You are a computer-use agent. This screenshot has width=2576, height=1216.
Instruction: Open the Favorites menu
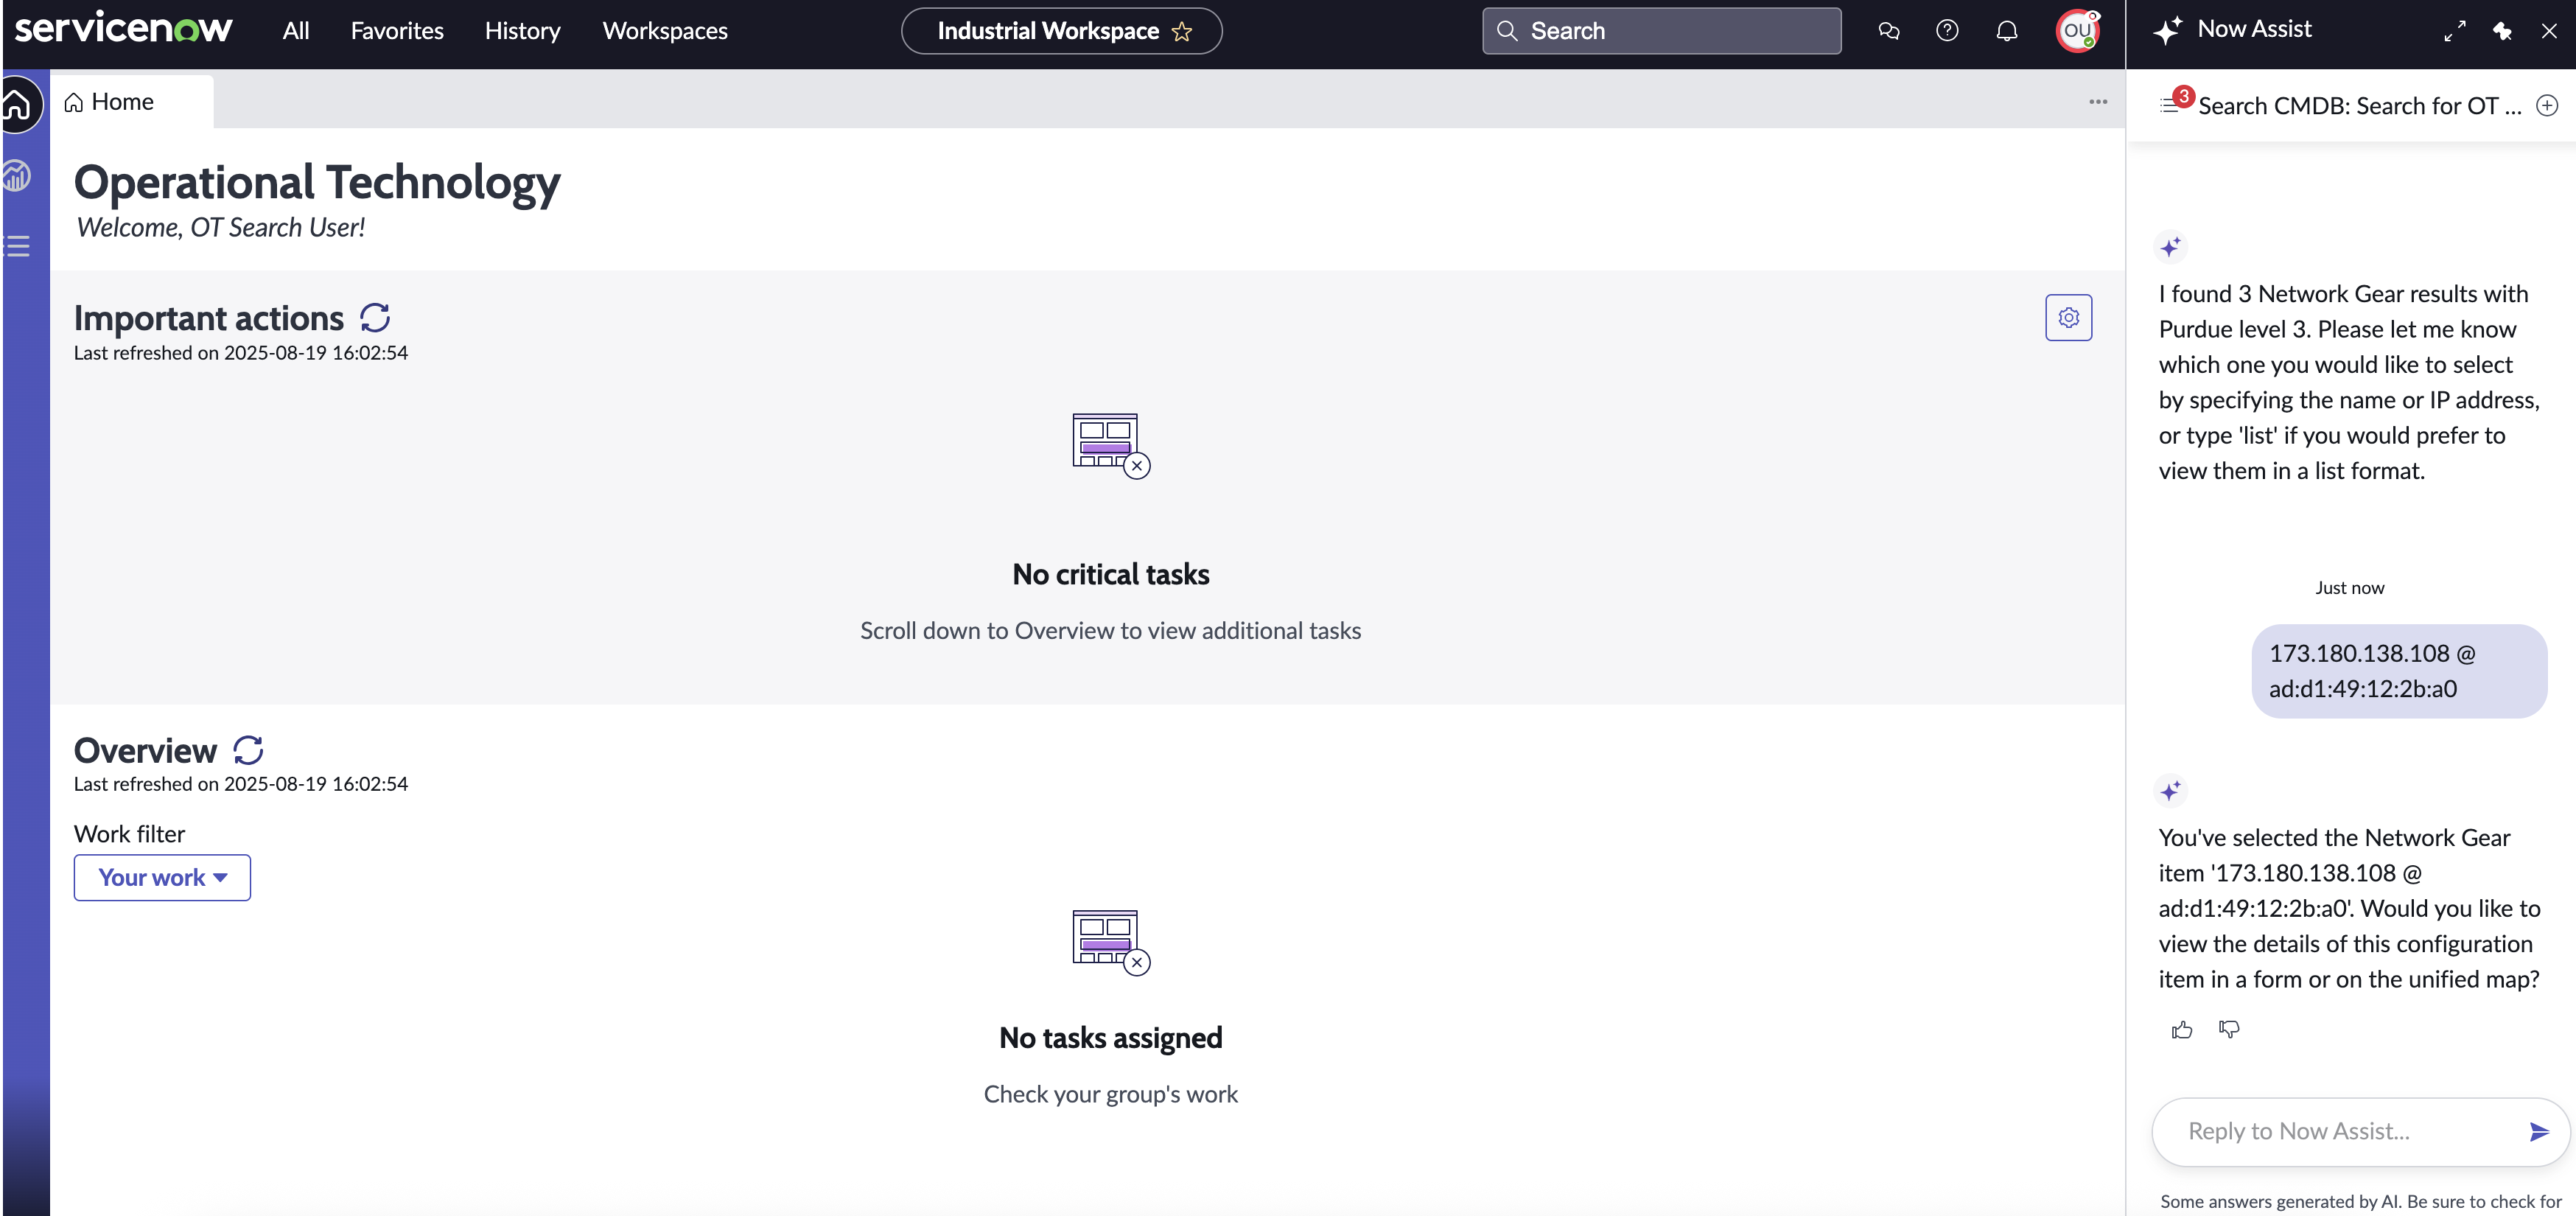pos(397,31)
